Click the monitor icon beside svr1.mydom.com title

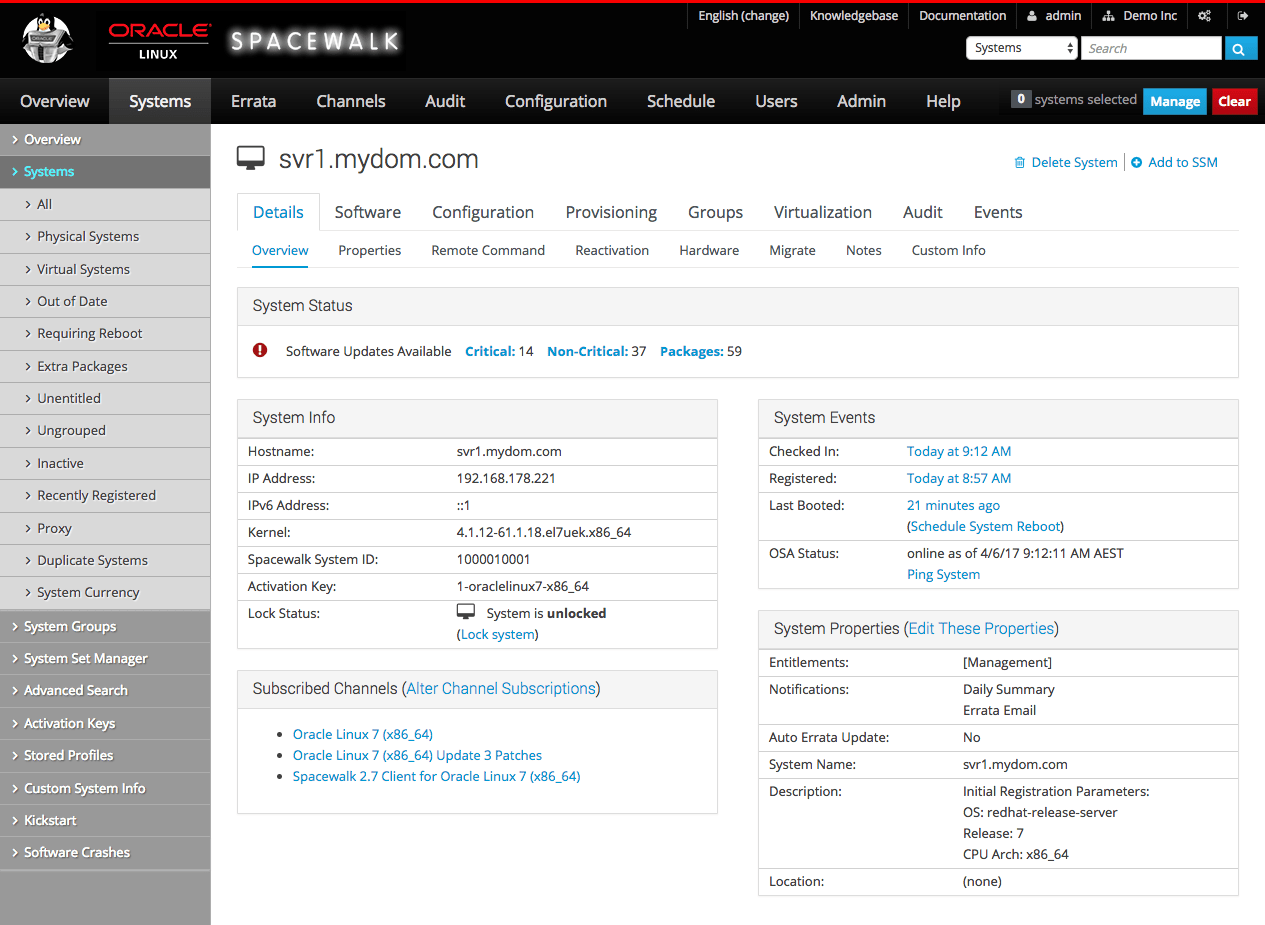(251, 158)
